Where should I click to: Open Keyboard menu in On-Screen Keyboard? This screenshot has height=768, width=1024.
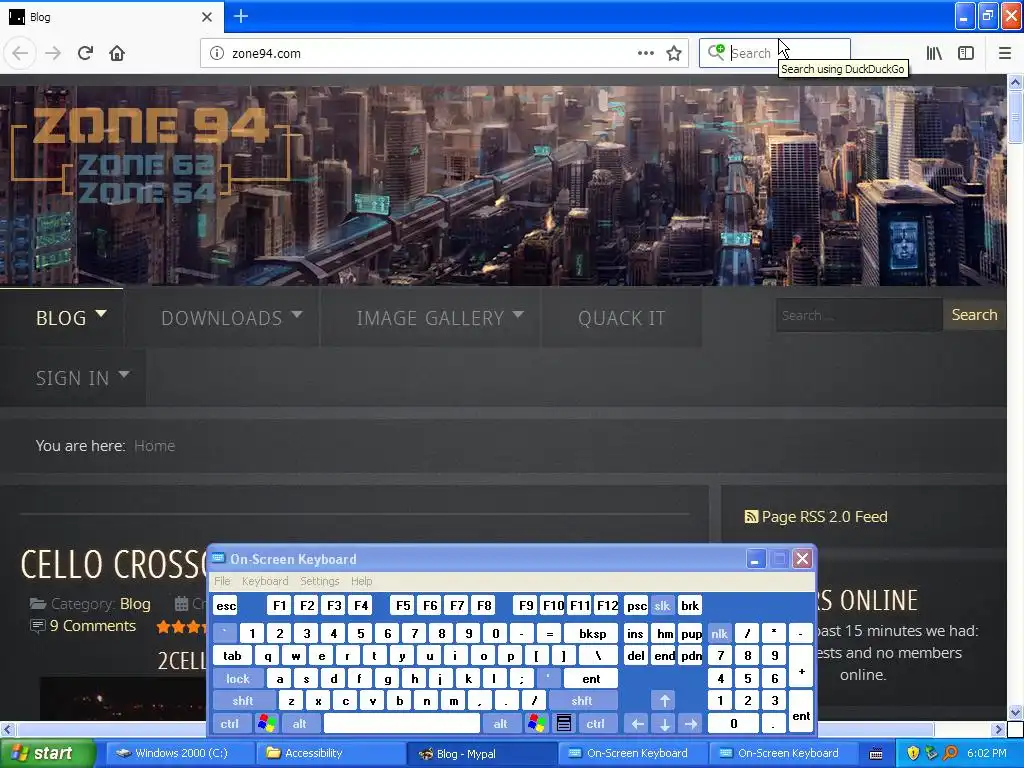265,581
